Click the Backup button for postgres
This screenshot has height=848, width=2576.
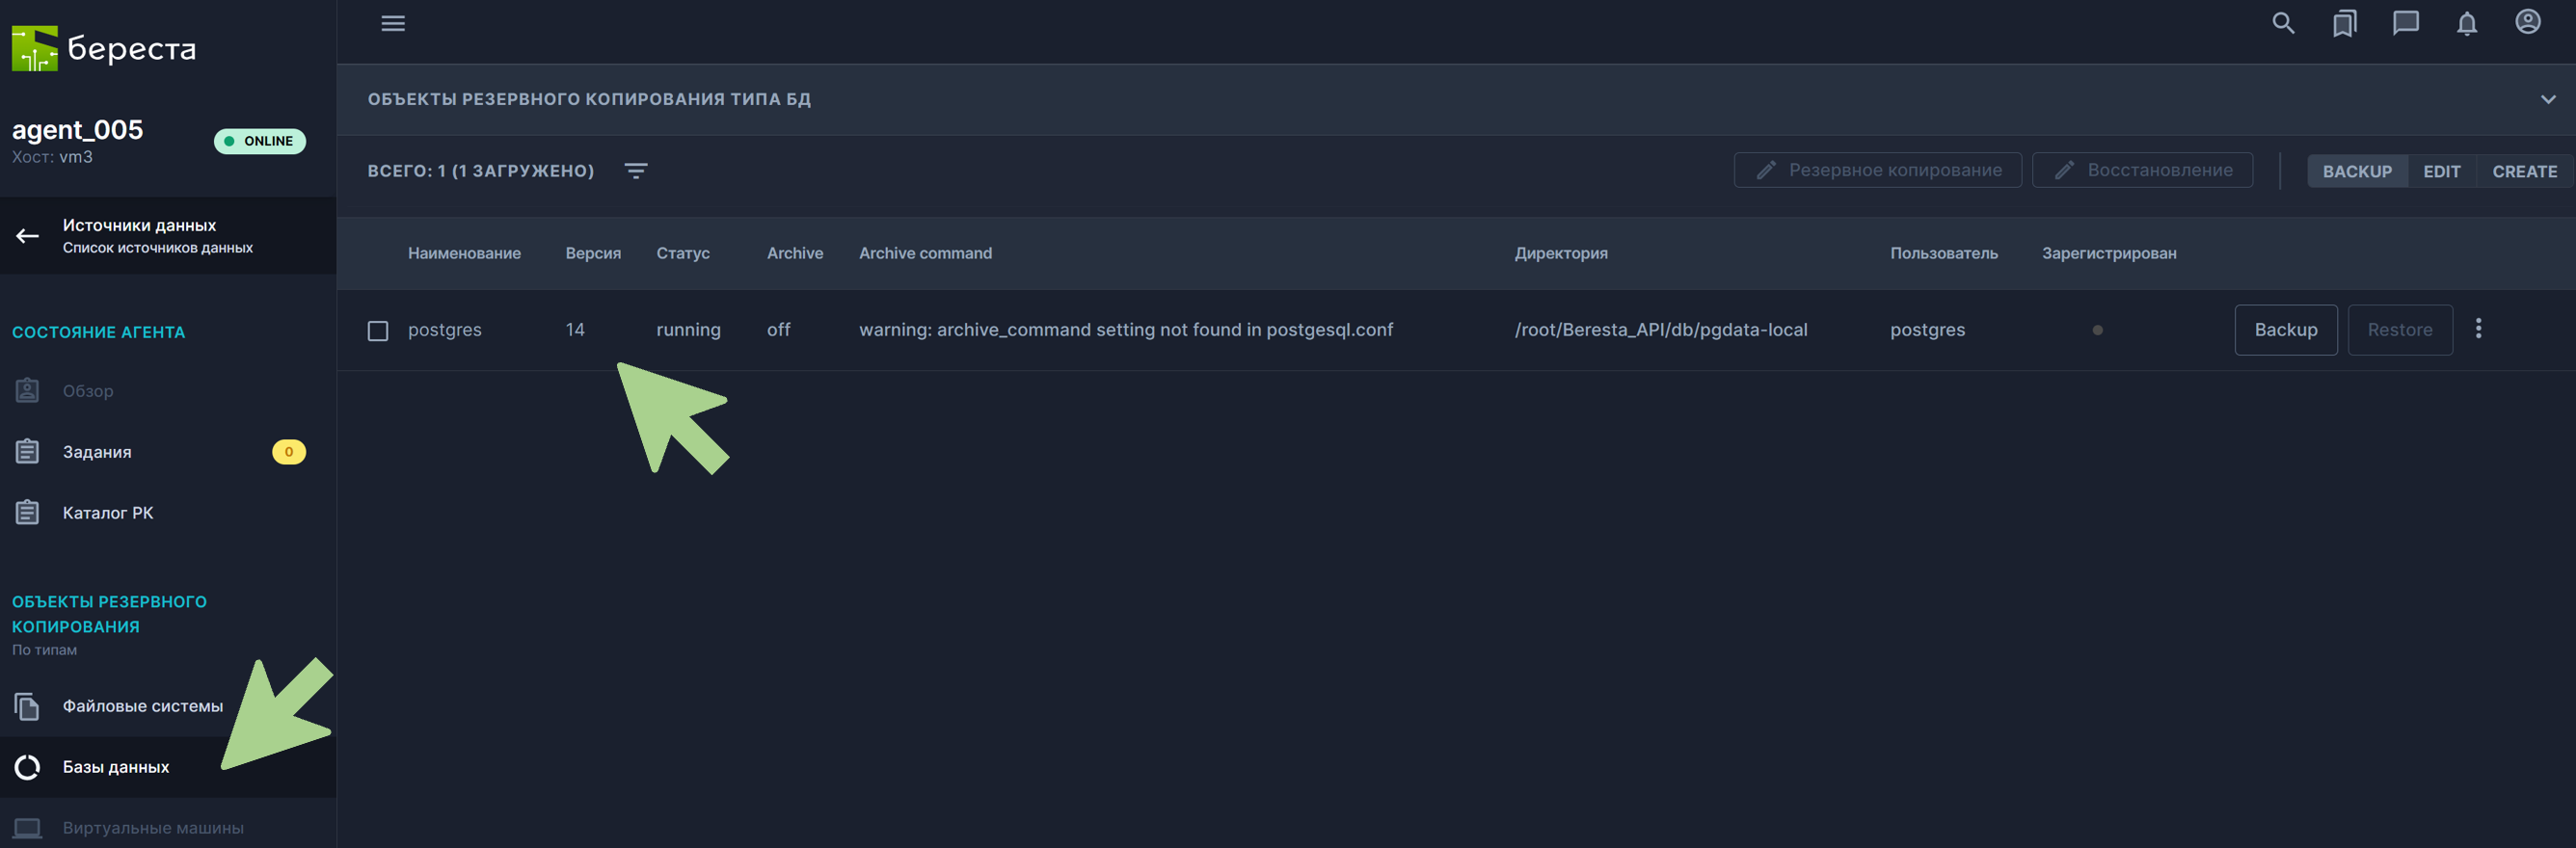[x=2285, y=330]
